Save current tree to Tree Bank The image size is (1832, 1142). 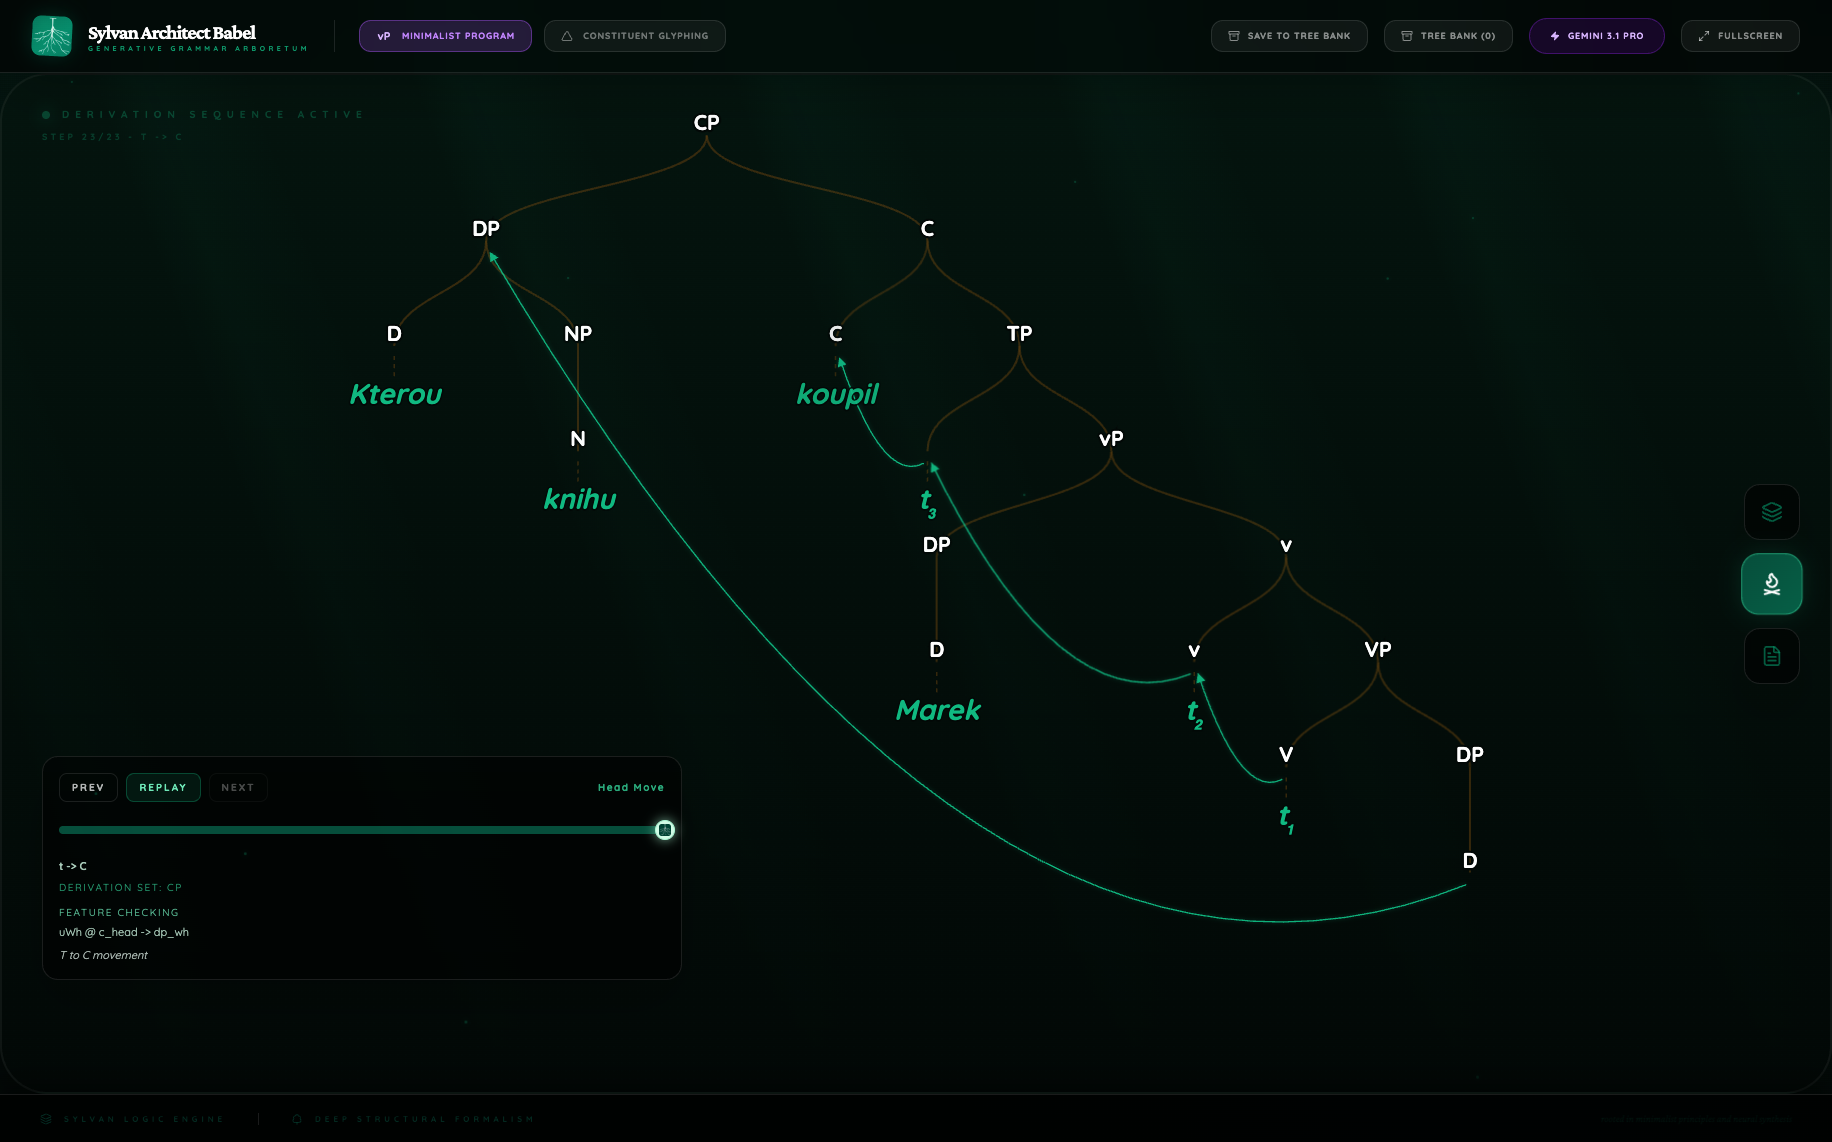1289,36
